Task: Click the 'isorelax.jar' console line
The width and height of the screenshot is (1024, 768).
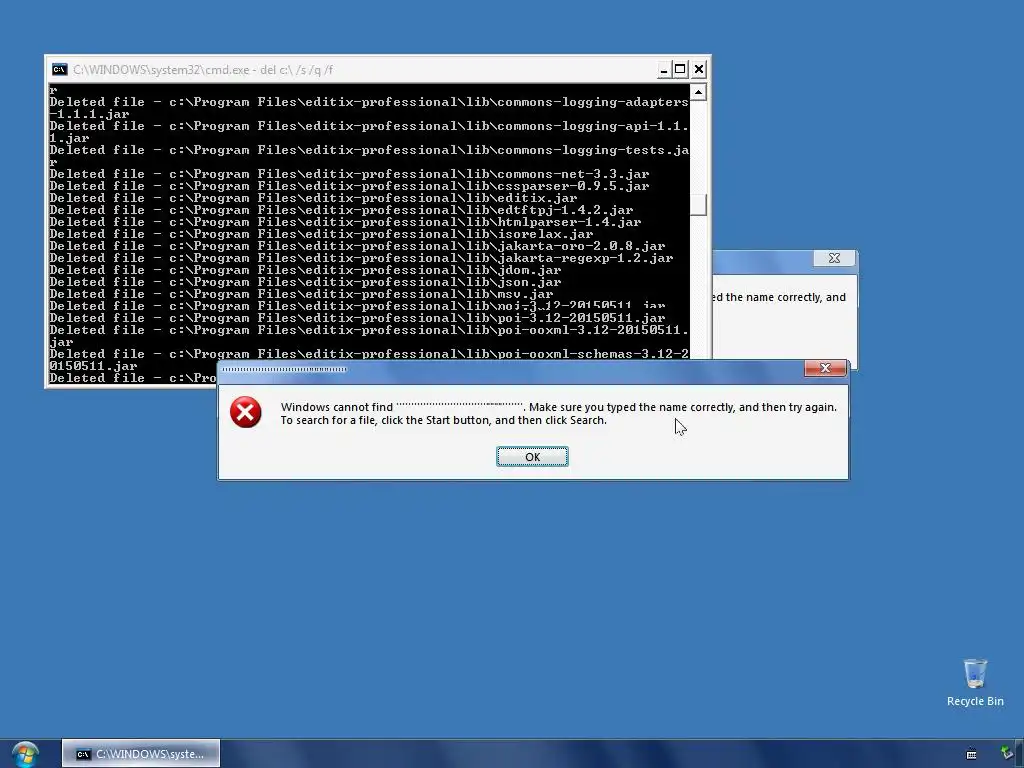Action: [x=321, y=234]
